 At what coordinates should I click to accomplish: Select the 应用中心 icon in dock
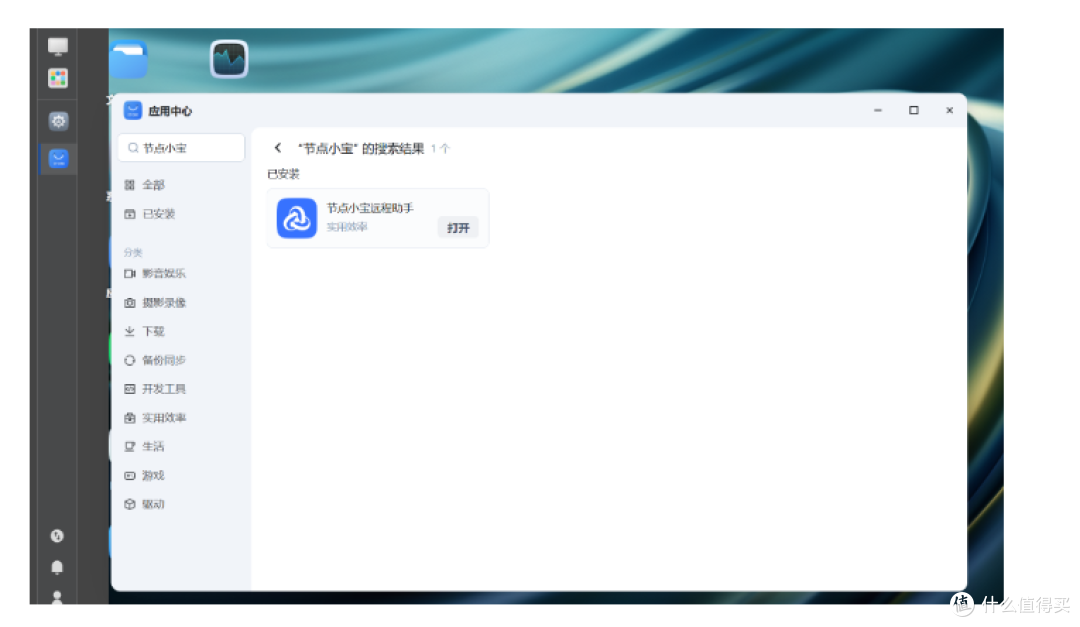coord(59,159)
